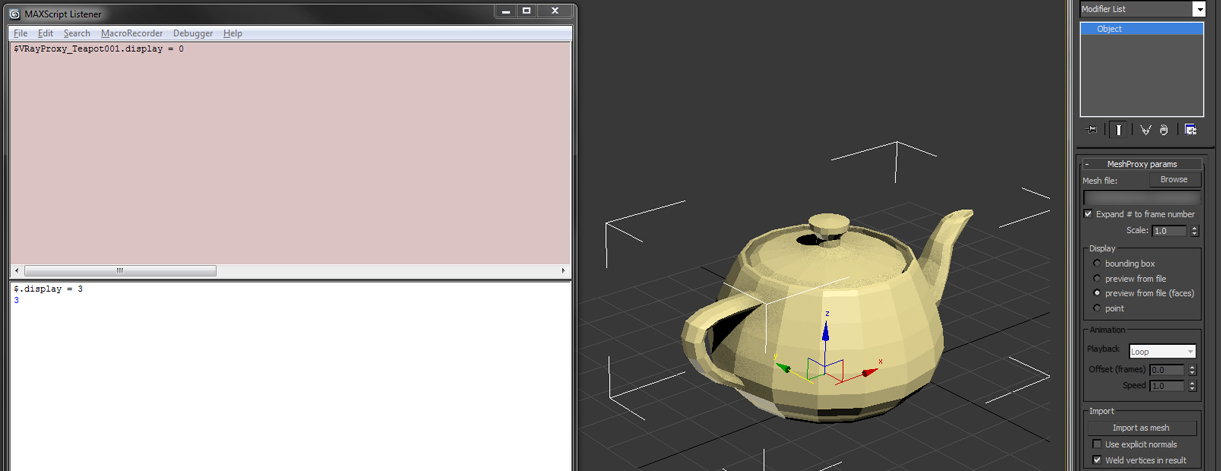Open configure modifier sets icon
The width and height of the screenshot is (1221, 471).
(x=1190, y=129)
